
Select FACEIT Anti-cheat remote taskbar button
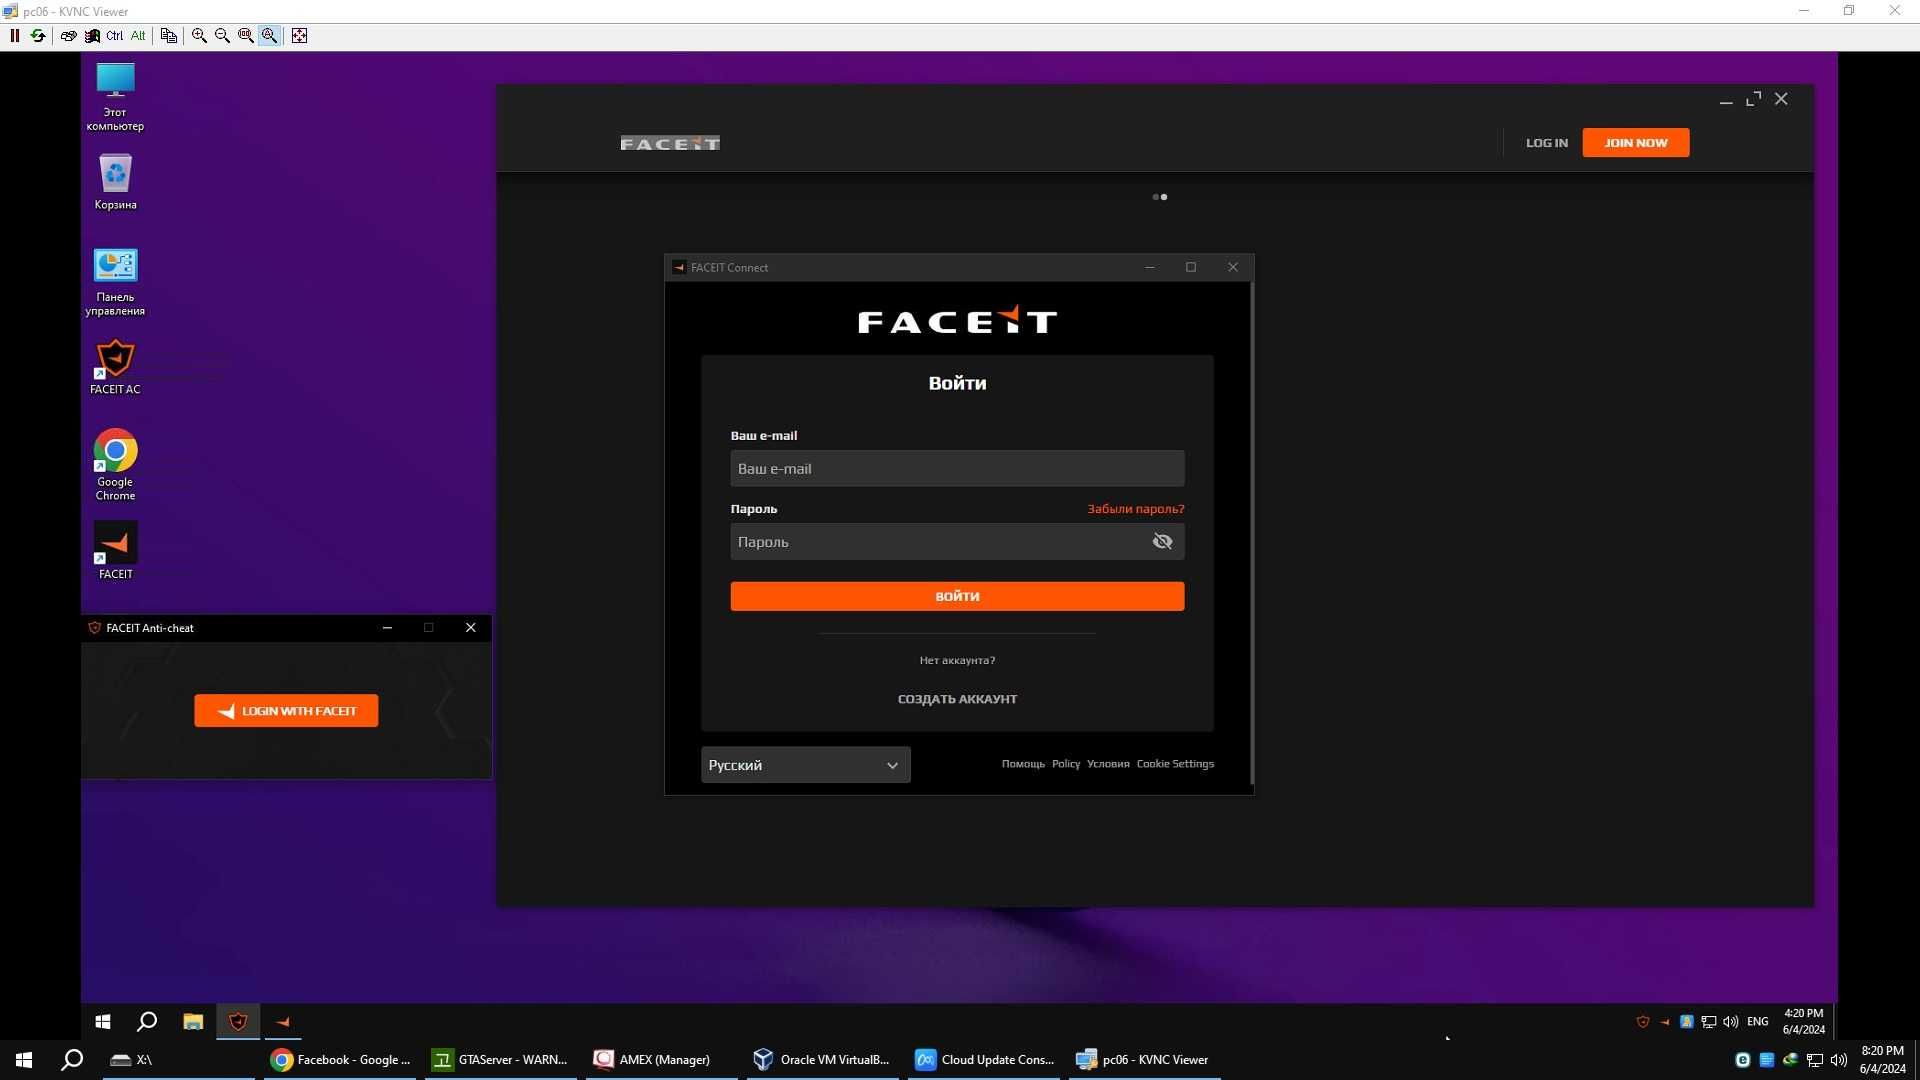238,1021
